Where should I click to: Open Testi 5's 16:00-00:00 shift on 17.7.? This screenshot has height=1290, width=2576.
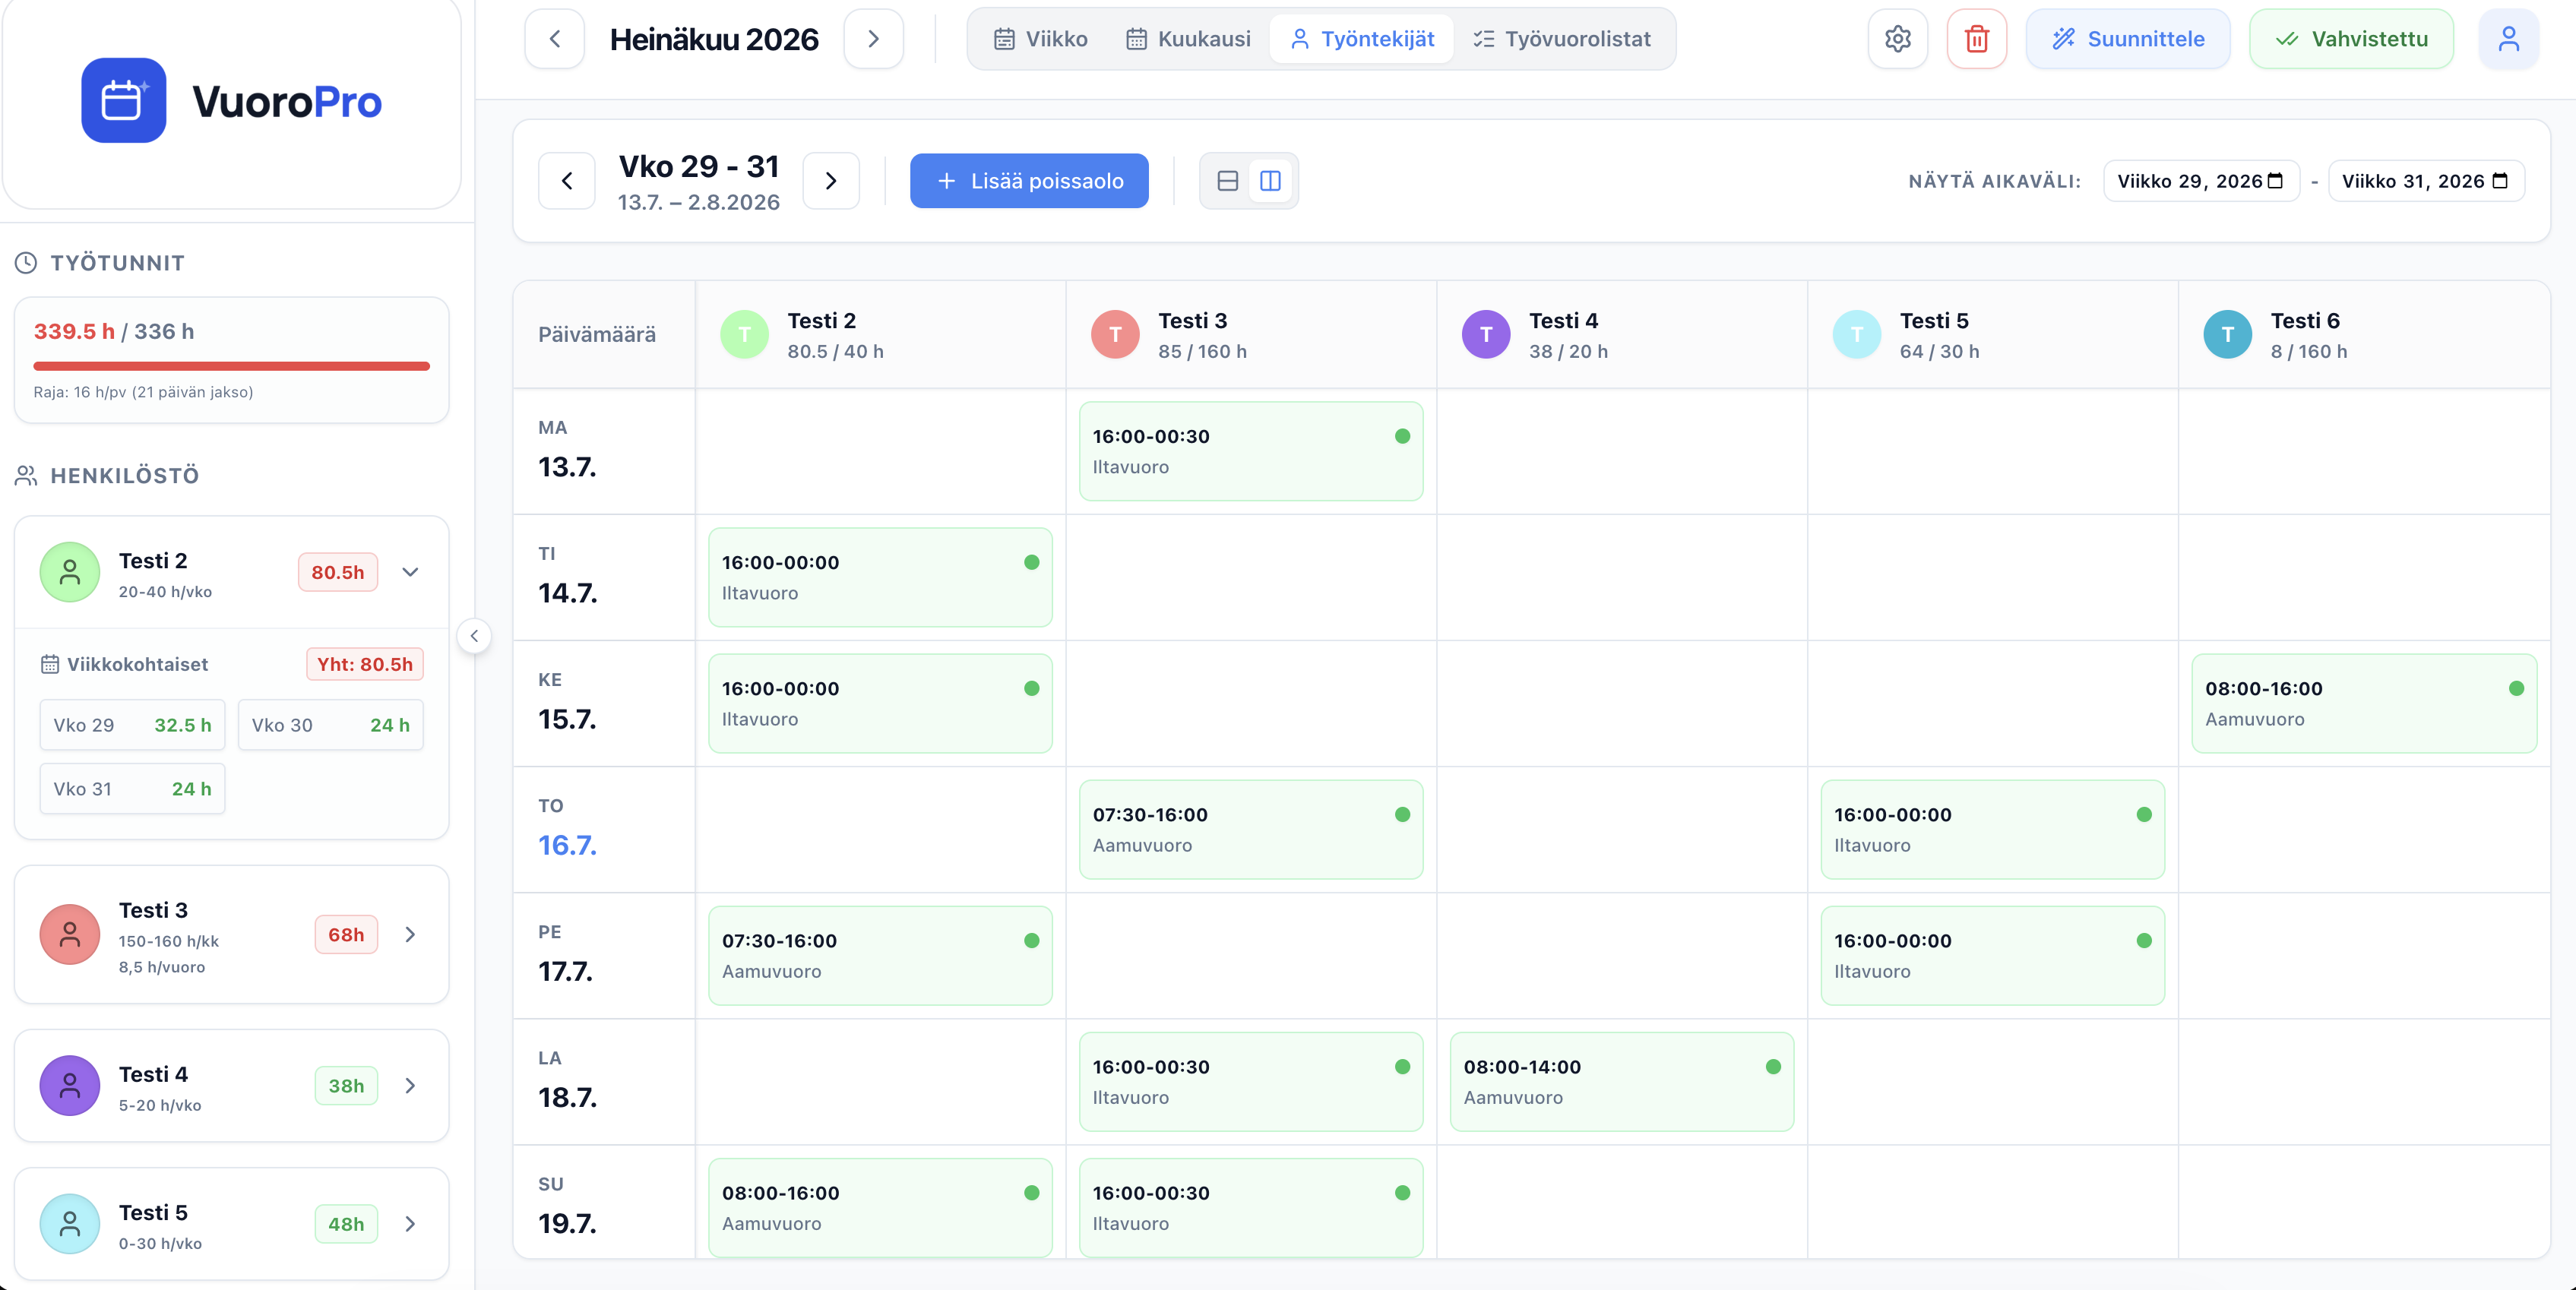pyautogui.click(x=1992, y=955)
